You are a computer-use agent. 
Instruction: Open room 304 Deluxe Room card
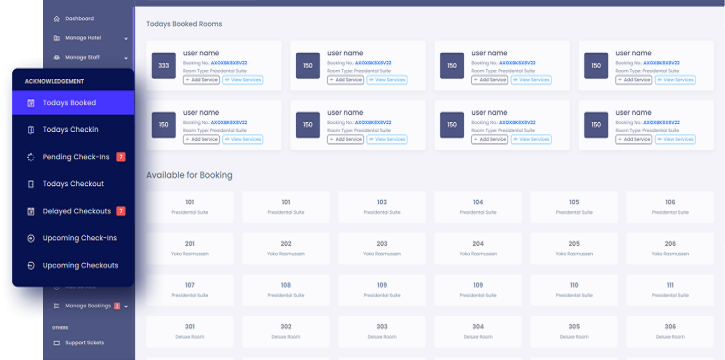478,332
